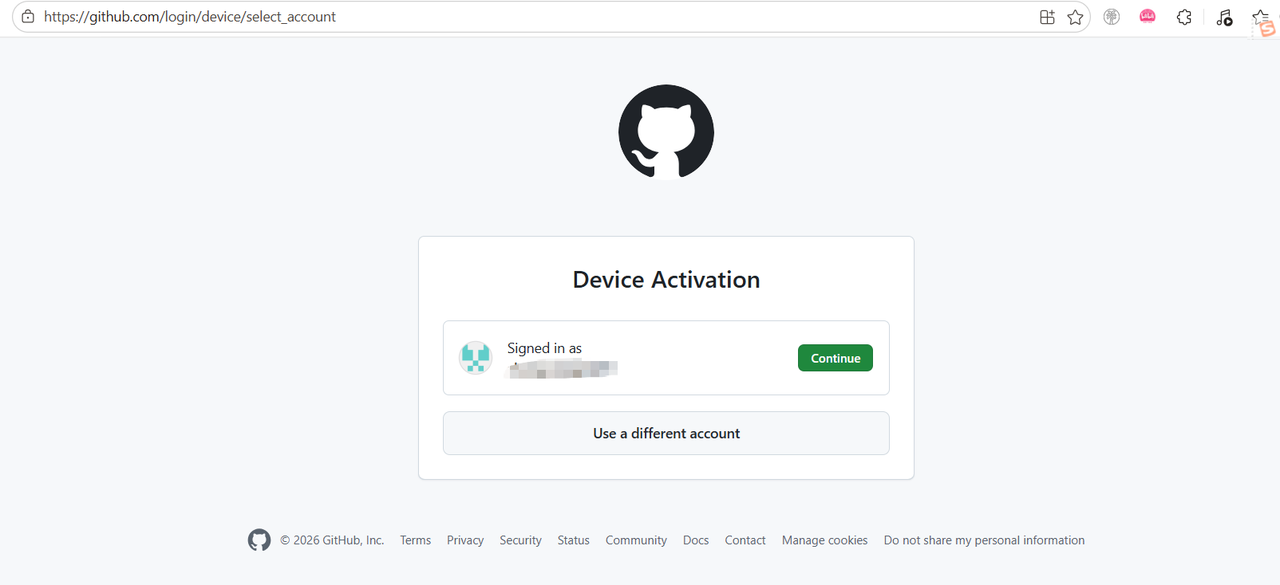Click the footer GitHub octocat icon
This screenshot has width=1280, height=585.
(x=259, y=540)
